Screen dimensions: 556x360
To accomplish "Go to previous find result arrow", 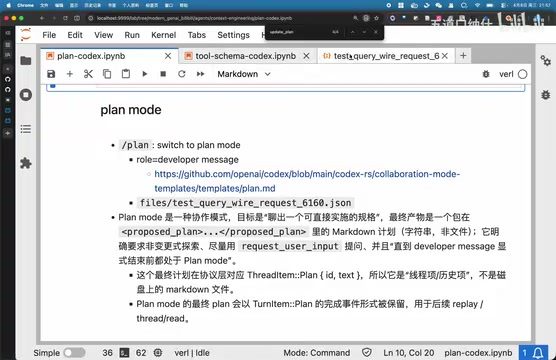I will (352, 32).
